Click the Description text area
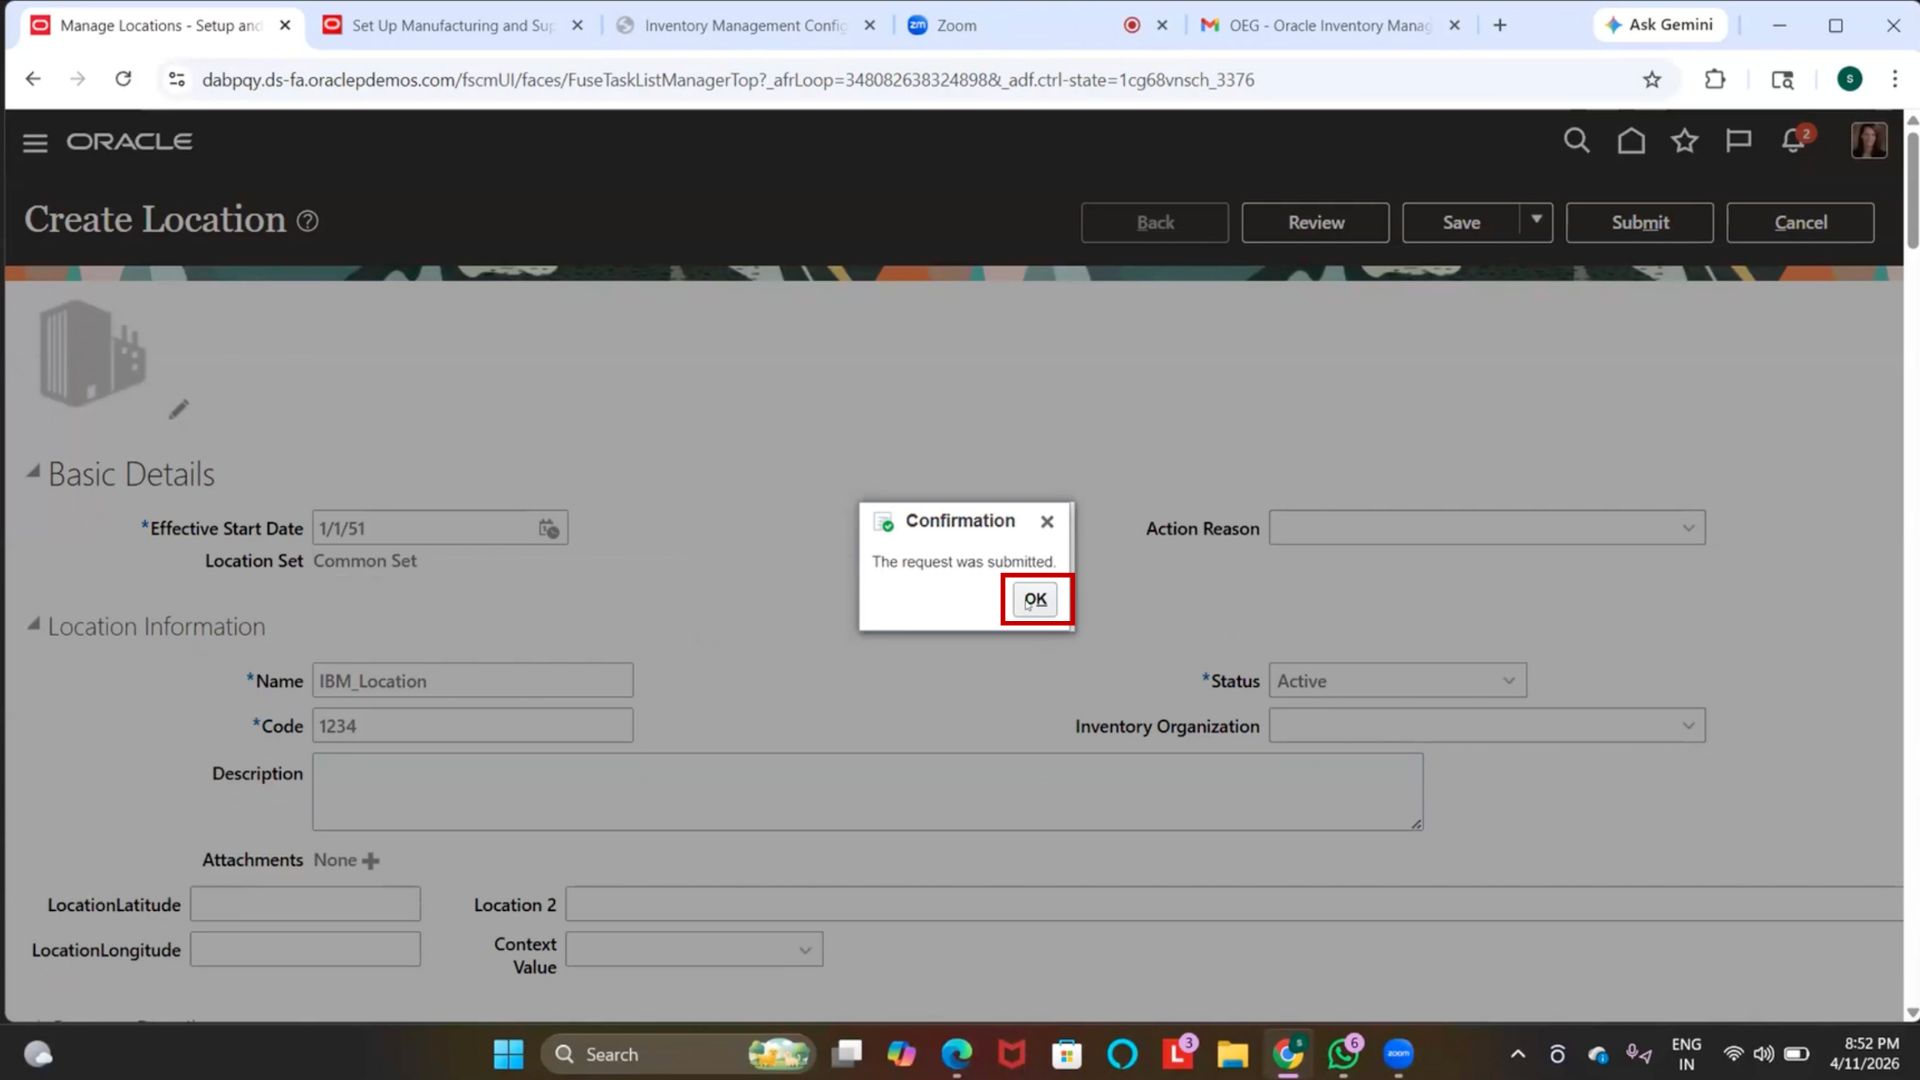This screenshot has width=1920, height=1080. [867, 792]
